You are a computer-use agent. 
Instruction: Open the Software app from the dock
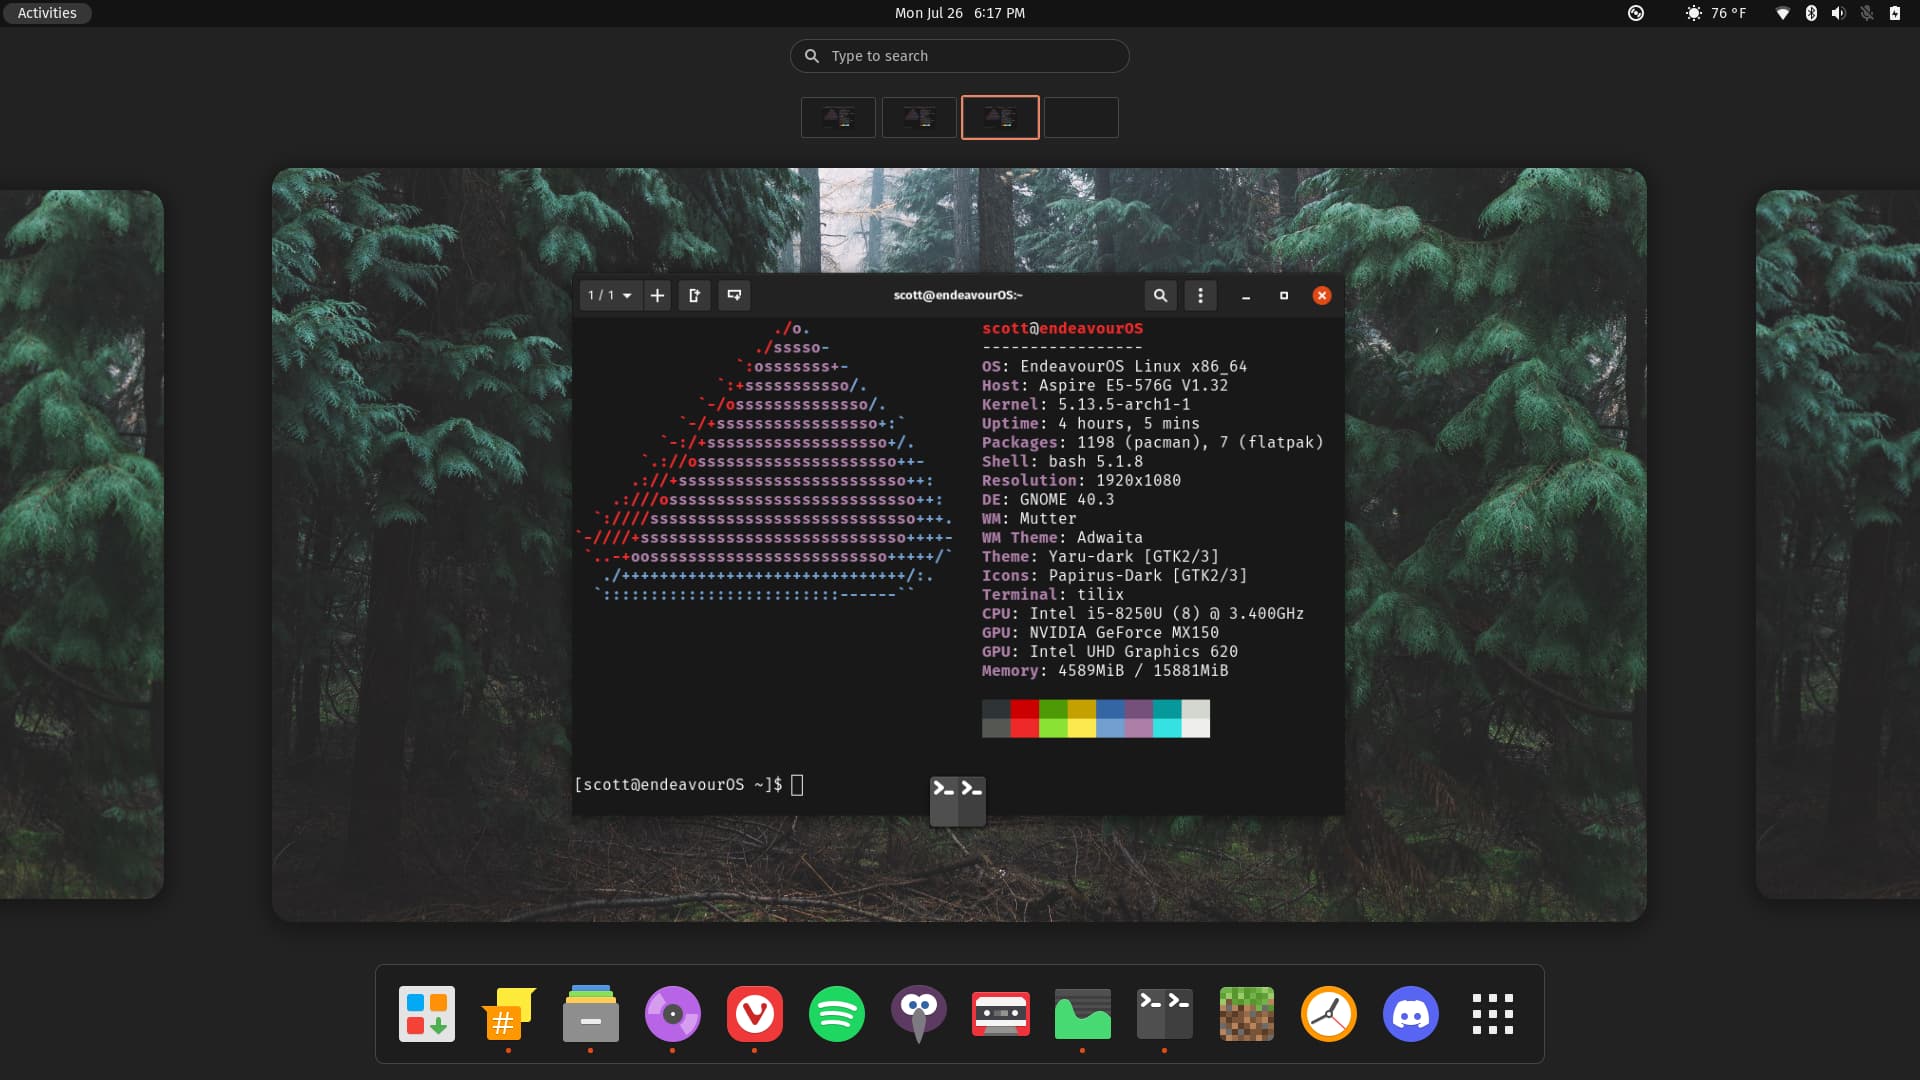pyautogui.click(x=427, y=1013)
